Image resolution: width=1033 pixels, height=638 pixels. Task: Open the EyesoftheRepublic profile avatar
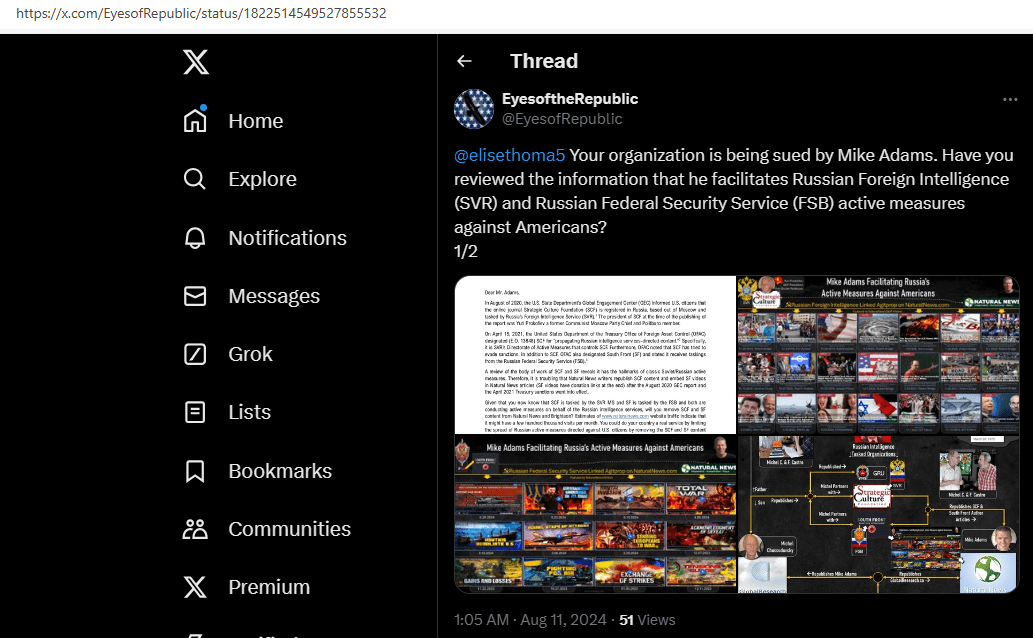(474, 109)
